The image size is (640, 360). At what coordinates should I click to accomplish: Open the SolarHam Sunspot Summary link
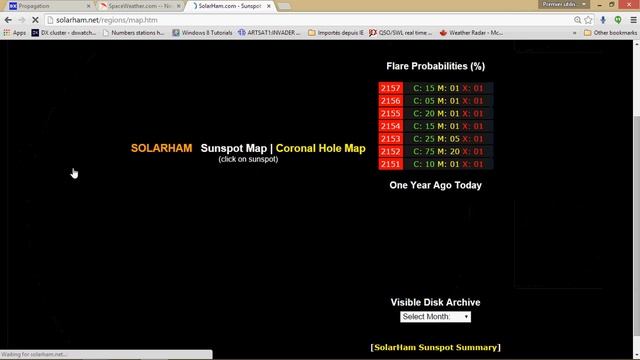pos(436,347)
